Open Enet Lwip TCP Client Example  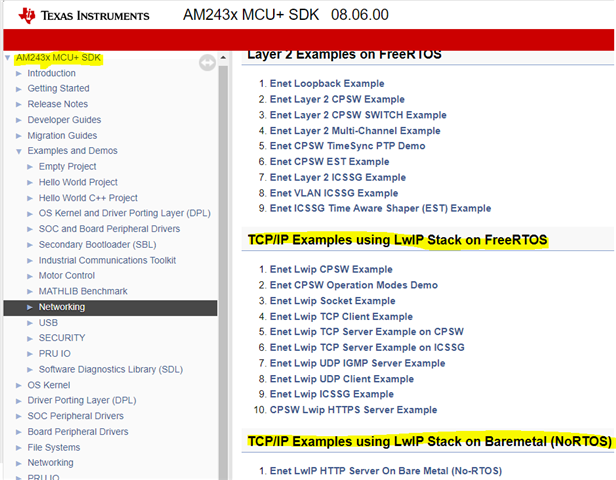[x=341, y=317]
